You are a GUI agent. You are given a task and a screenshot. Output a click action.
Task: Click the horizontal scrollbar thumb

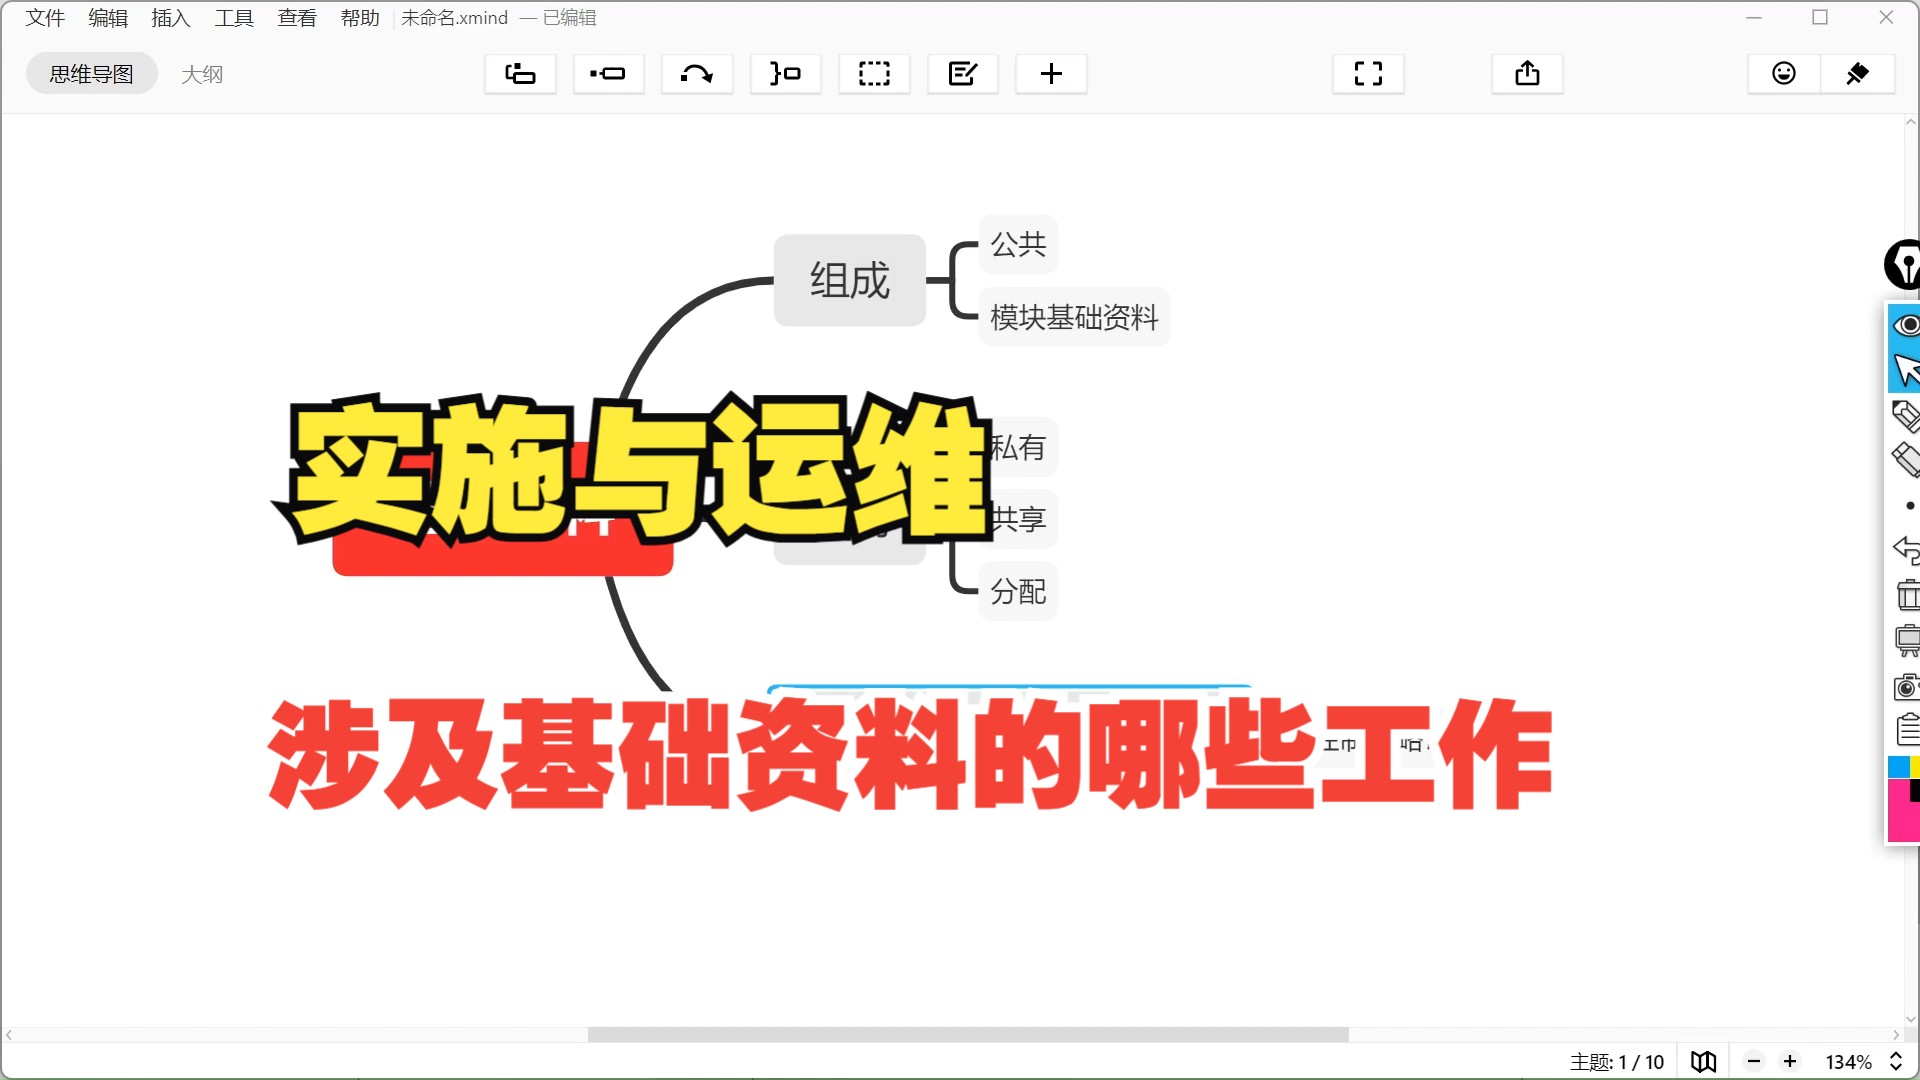click(x=968, y=1035)
